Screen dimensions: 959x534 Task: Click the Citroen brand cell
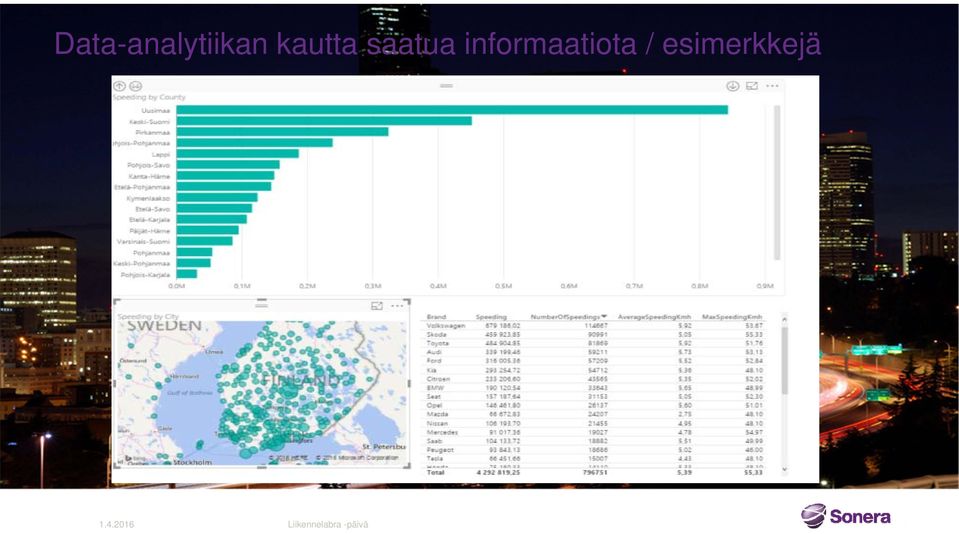(439, 379)
